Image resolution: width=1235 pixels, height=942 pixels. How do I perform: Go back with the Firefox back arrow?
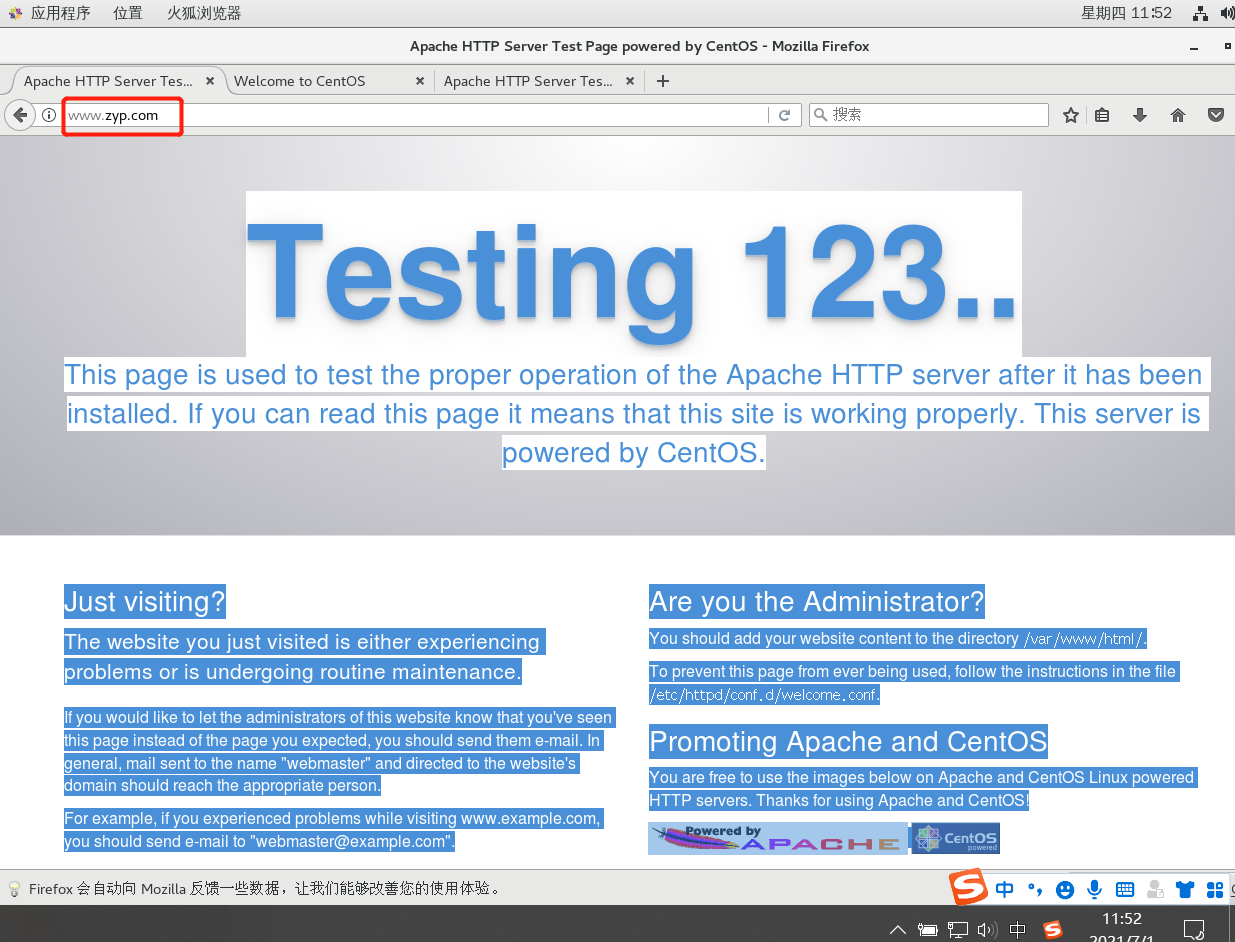[20, 115]
